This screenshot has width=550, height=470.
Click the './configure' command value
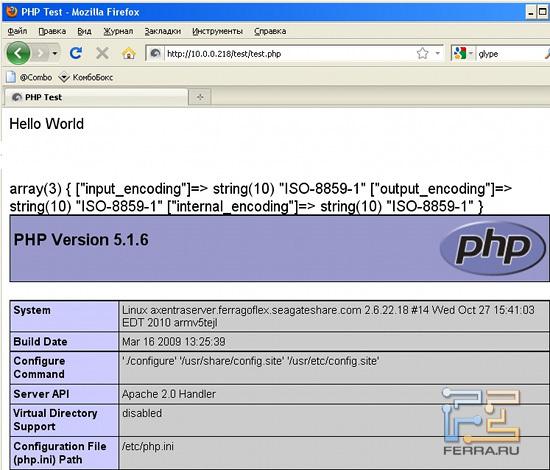tap(250, 361)
